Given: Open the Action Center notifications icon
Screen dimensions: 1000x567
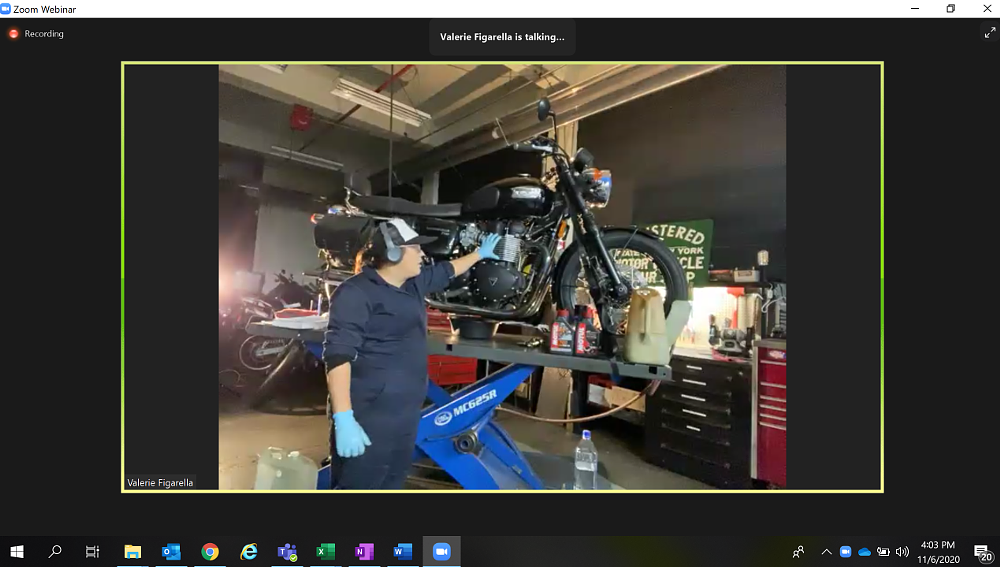Looking at the screenshot, I should click(982, 552).
